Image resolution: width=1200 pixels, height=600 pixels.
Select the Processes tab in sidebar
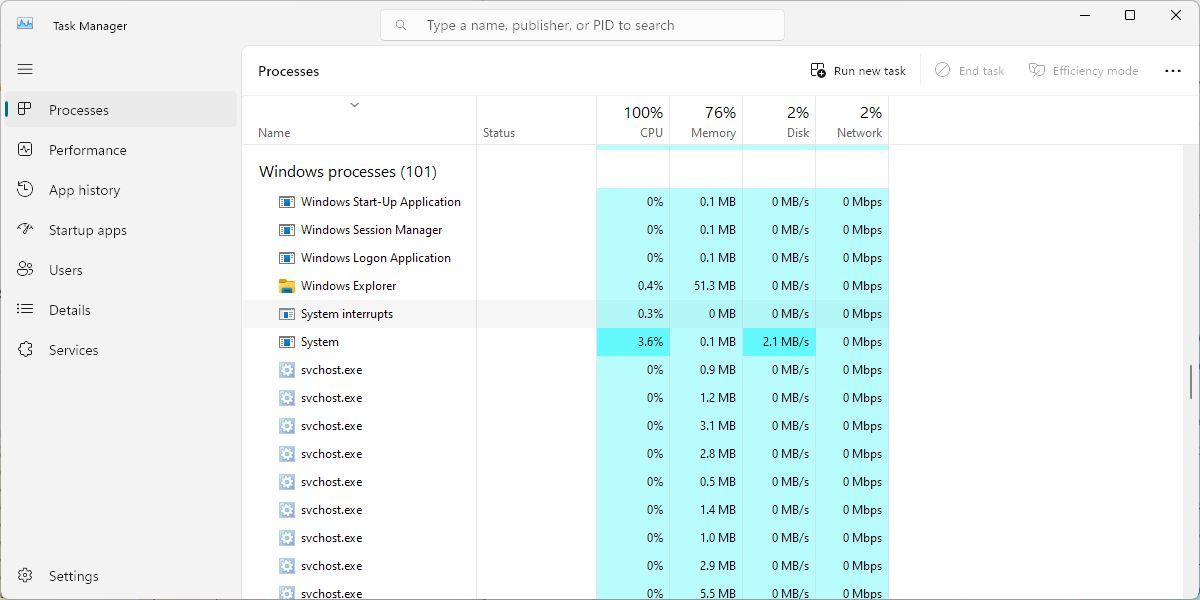(80, 110)
